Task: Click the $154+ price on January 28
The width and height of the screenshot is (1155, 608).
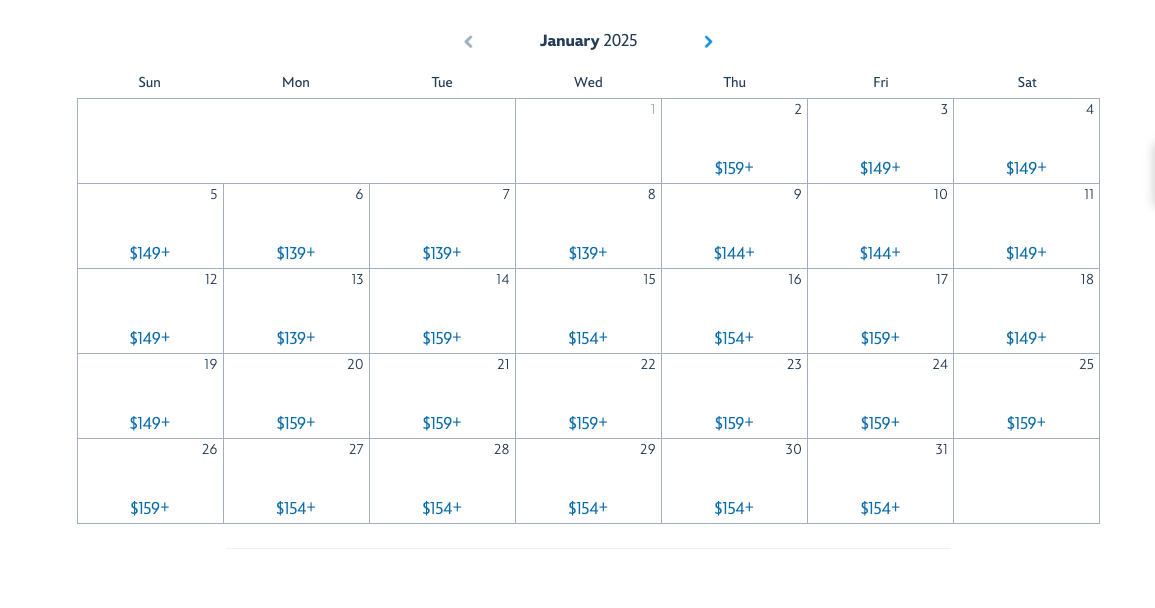Action: (442, 508)
